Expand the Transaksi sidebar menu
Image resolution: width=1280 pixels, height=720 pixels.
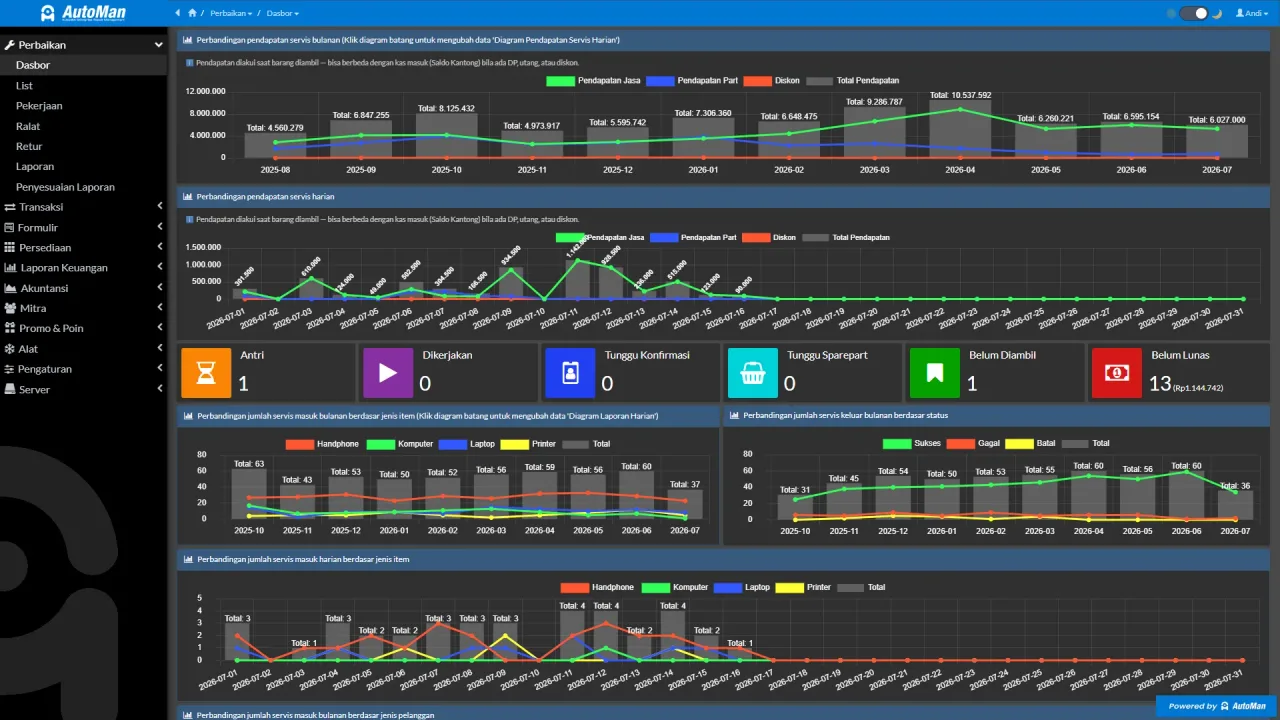pyautogui.click(x=84, y=207)
